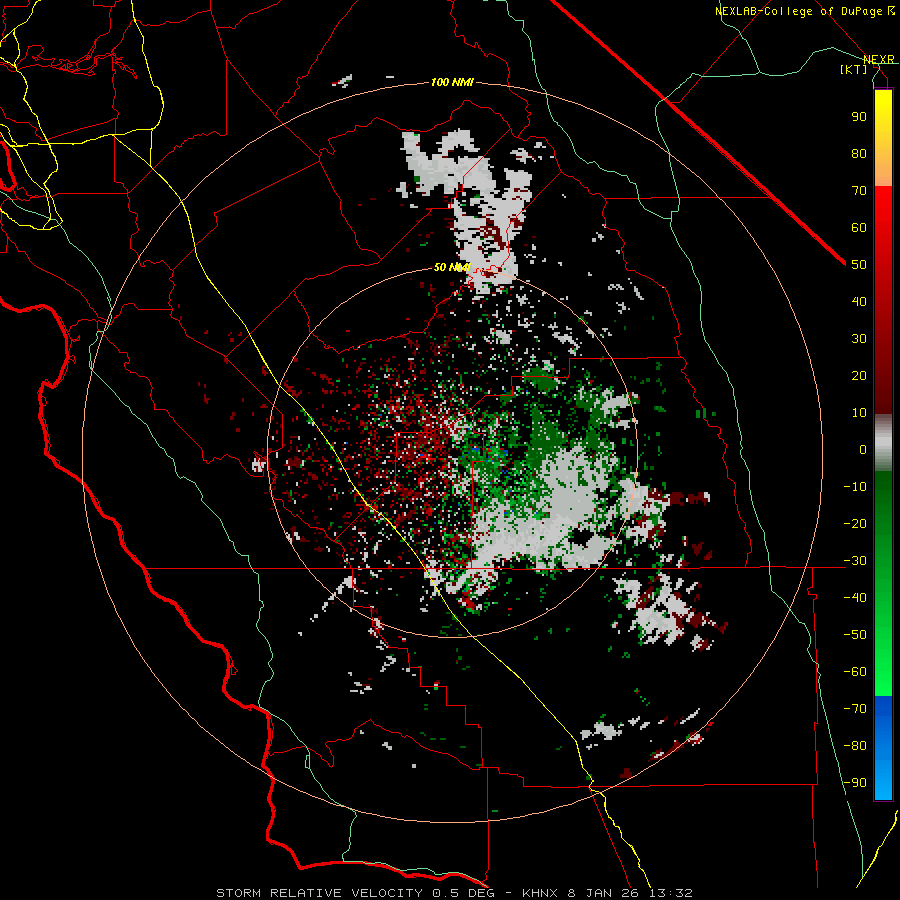Click the 90 value on the velocity scale
The width and height of the screenshot is (900, 900).
click(x=859, y=117)
